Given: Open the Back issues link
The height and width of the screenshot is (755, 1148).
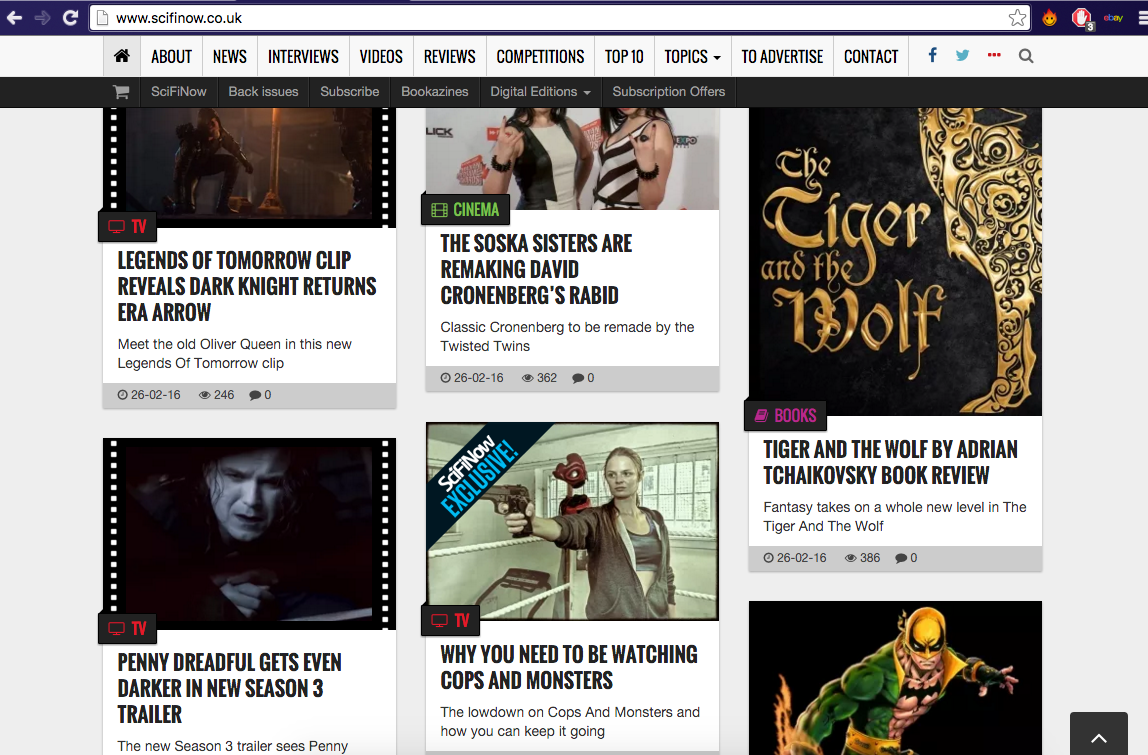Looking at the screenshot, I should click(263, 92).
